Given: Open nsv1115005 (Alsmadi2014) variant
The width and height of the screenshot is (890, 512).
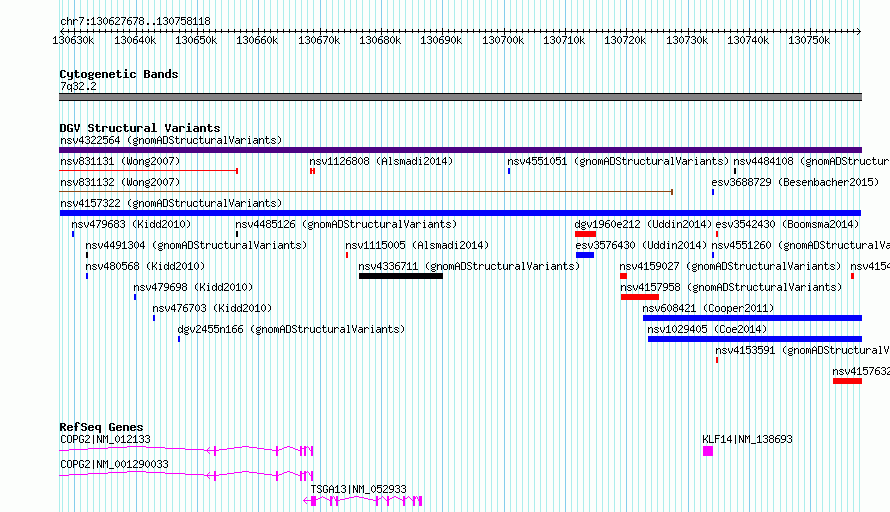Looking at the screenshot, I should click(417, 245).
